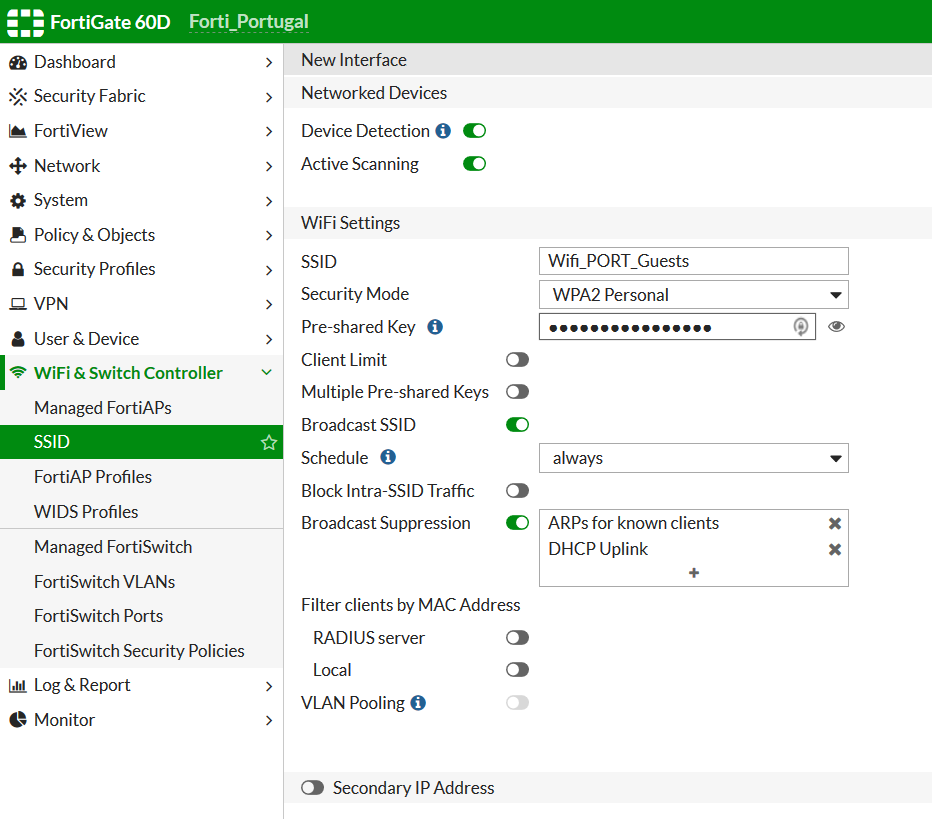
Task: Open Policy & Objects menu
Action: pos(141,235)
